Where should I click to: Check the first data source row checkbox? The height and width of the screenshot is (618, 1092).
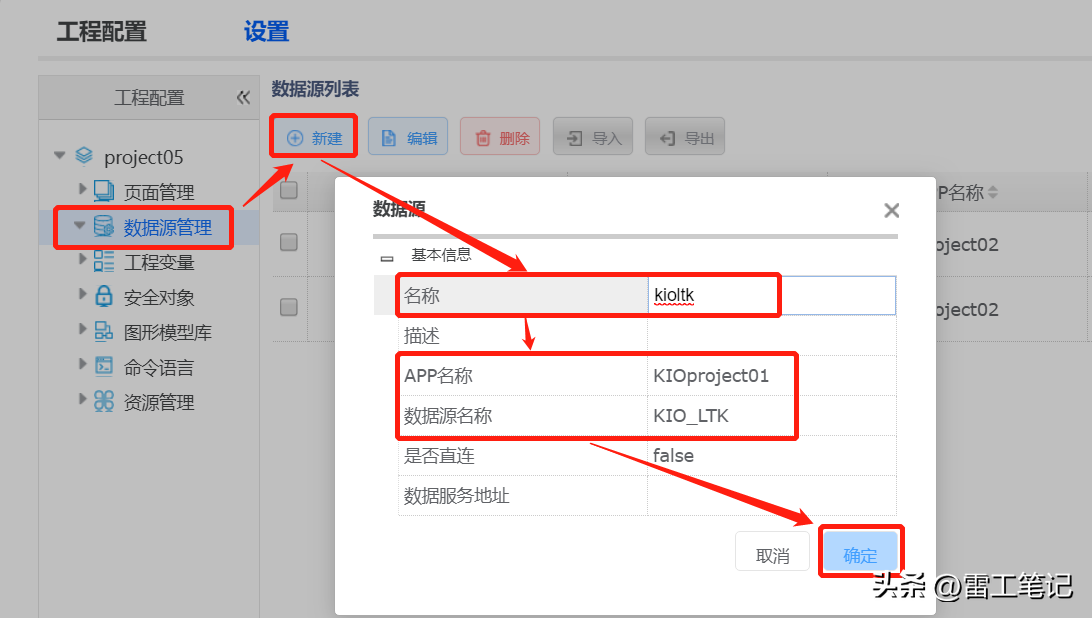[289, 242]
